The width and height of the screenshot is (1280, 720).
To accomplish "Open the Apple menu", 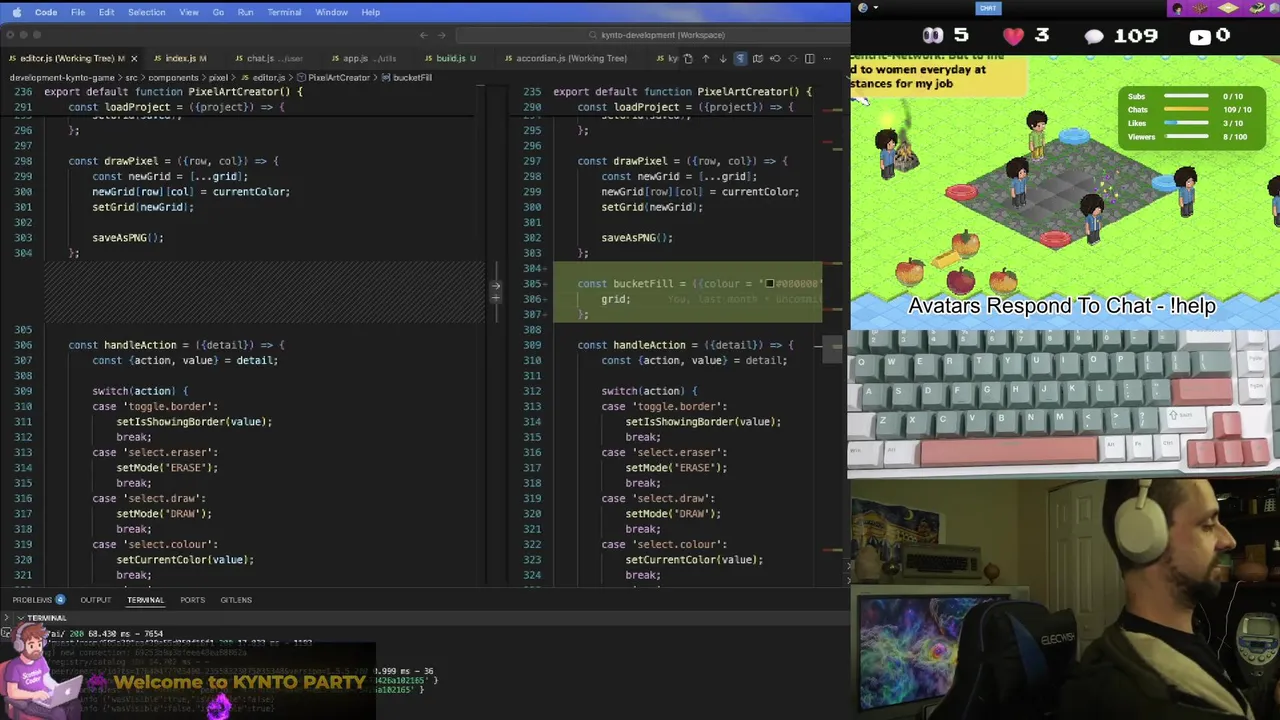I will click(16, 12).
